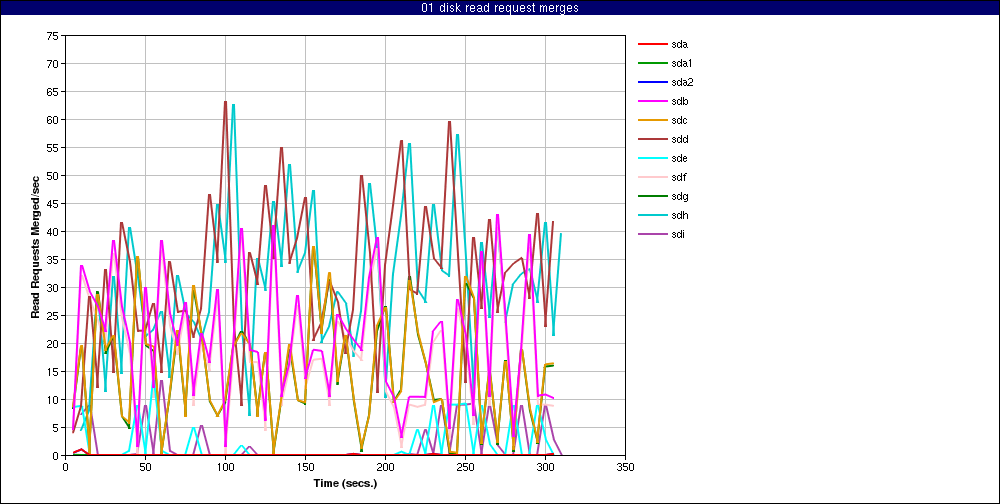Click the chart title '01 disk read request merges'
This screenshot has height=504, width=1000.
click(500, 8)
